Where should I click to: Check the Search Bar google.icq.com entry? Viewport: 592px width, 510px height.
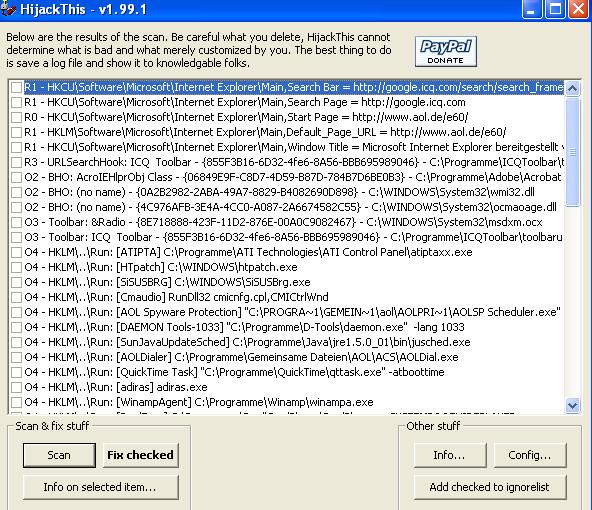coord(16,88)
